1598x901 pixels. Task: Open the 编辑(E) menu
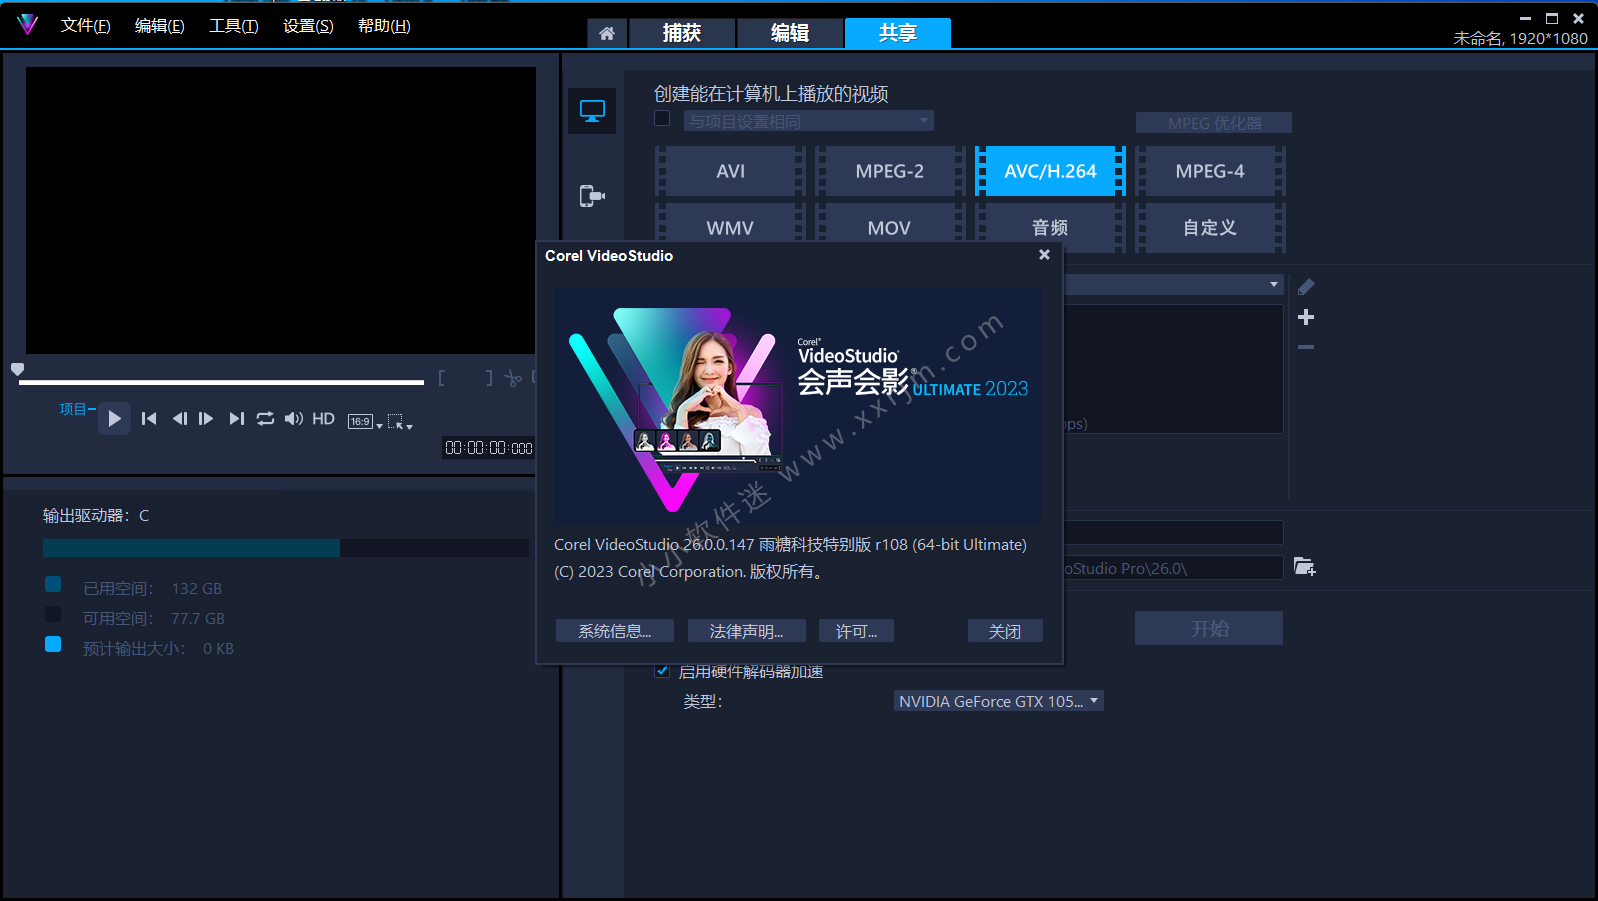(x=160, y=26)
